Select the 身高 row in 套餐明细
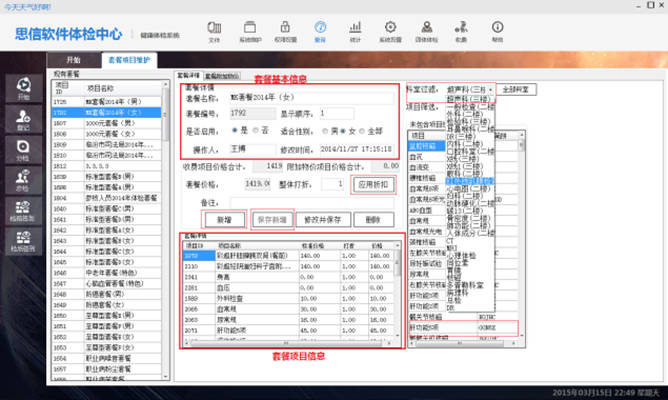The width and height of the screenshot is (668, 400). click(x=289, y=277)
